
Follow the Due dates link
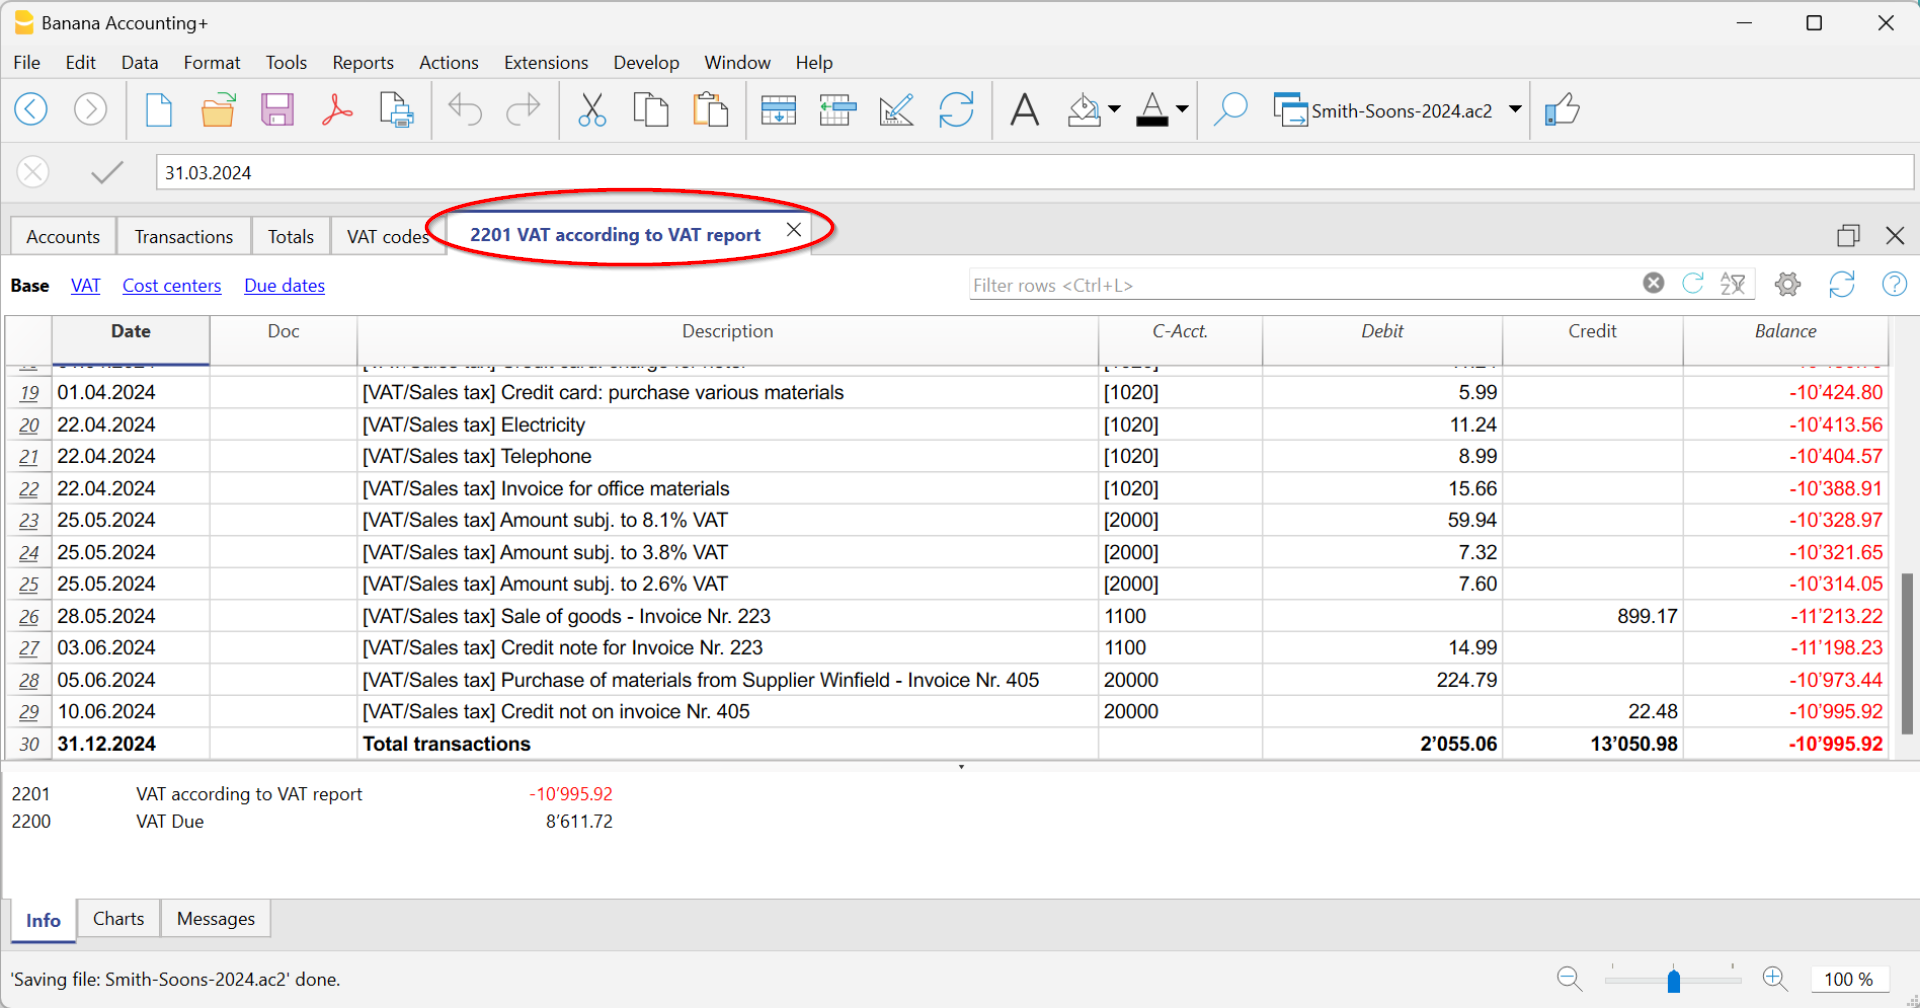pyautogui.click(x=284, y=285)
